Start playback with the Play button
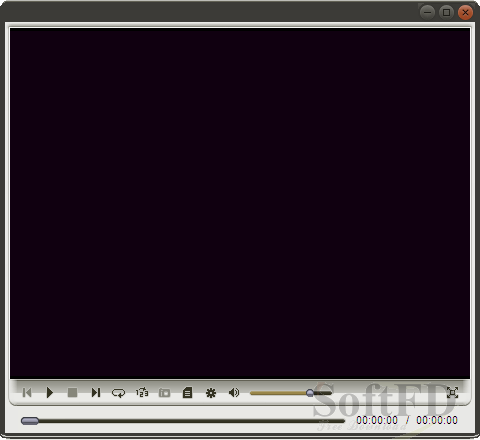 tap(50, 393)
